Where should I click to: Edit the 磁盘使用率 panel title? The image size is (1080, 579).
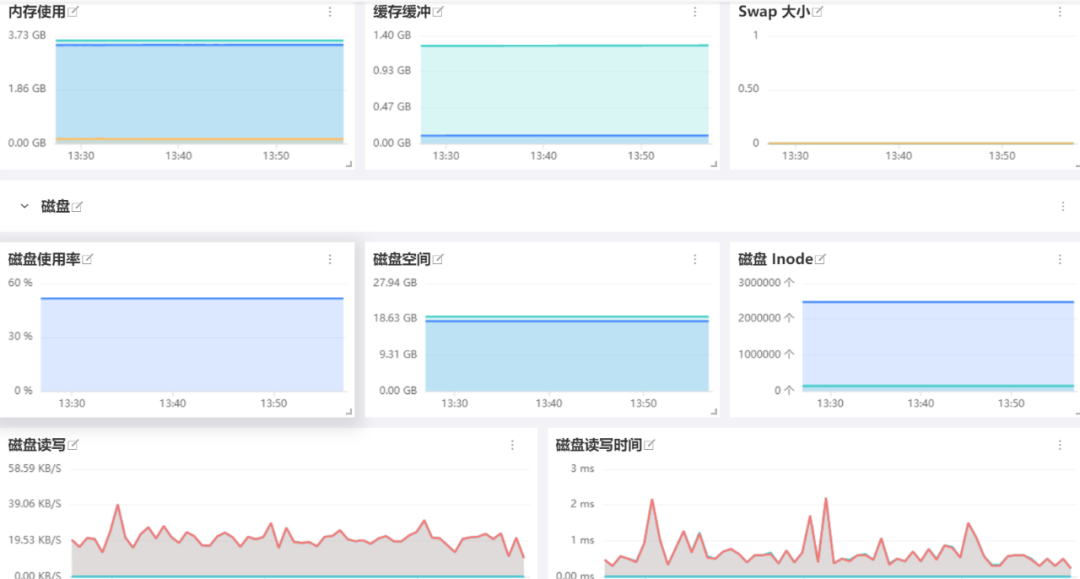pyautogui.click(x=87, y=259)
